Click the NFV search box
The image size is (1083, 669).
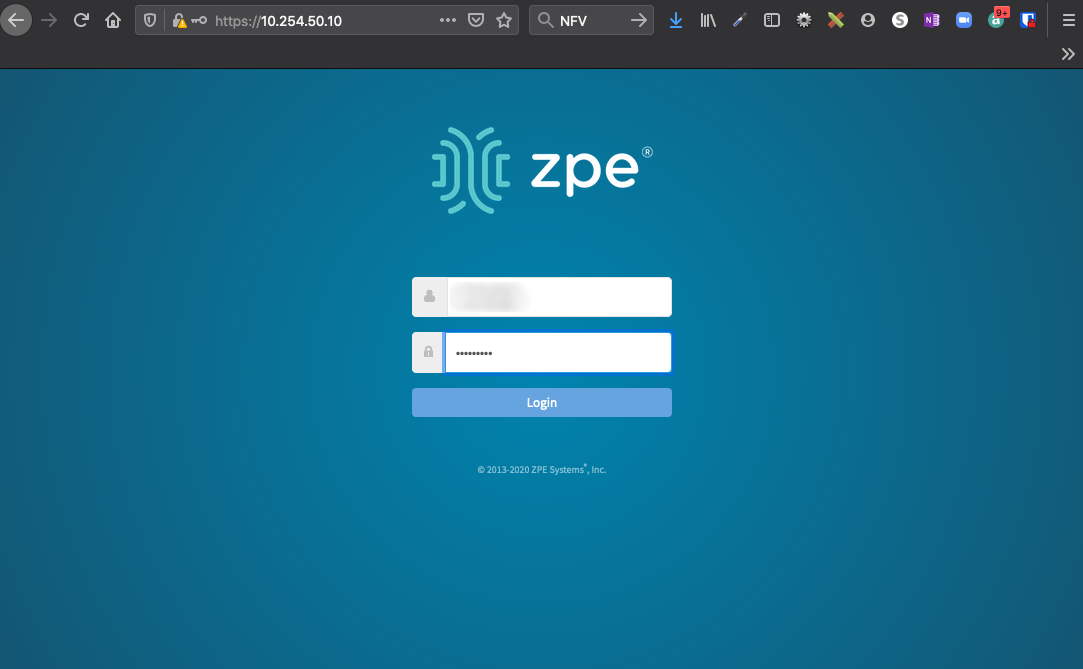(593, 21)
